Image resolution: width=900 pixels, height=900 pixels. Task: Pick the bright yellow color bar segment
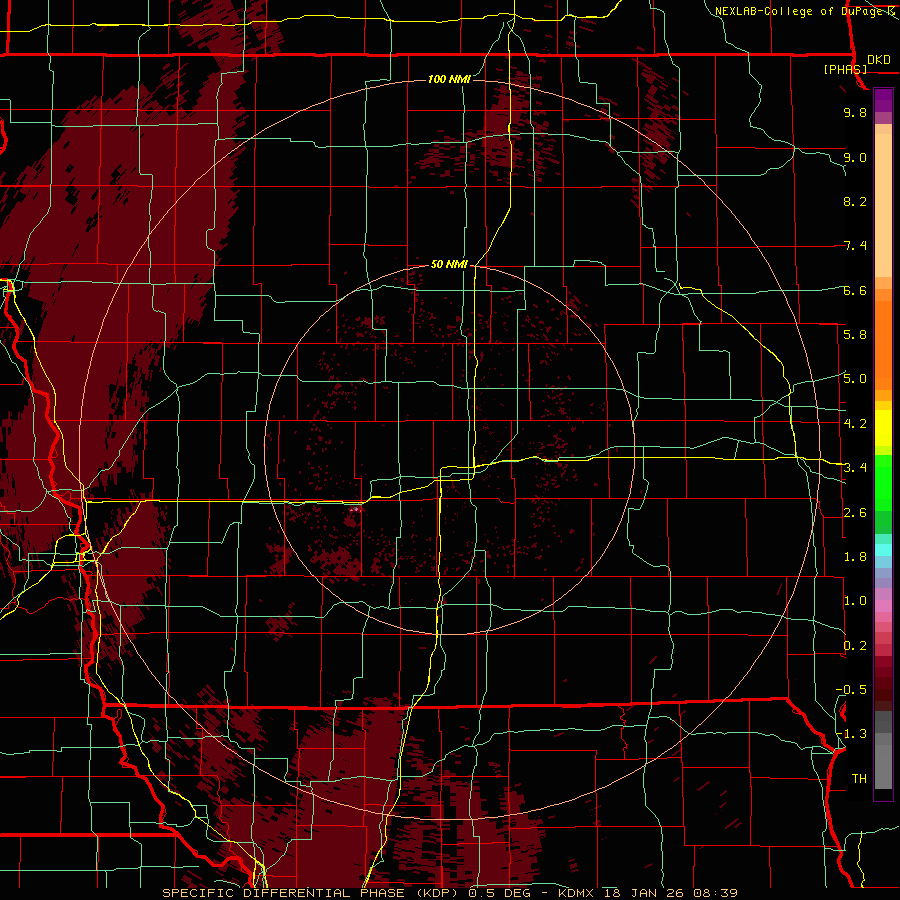[883, 428]
